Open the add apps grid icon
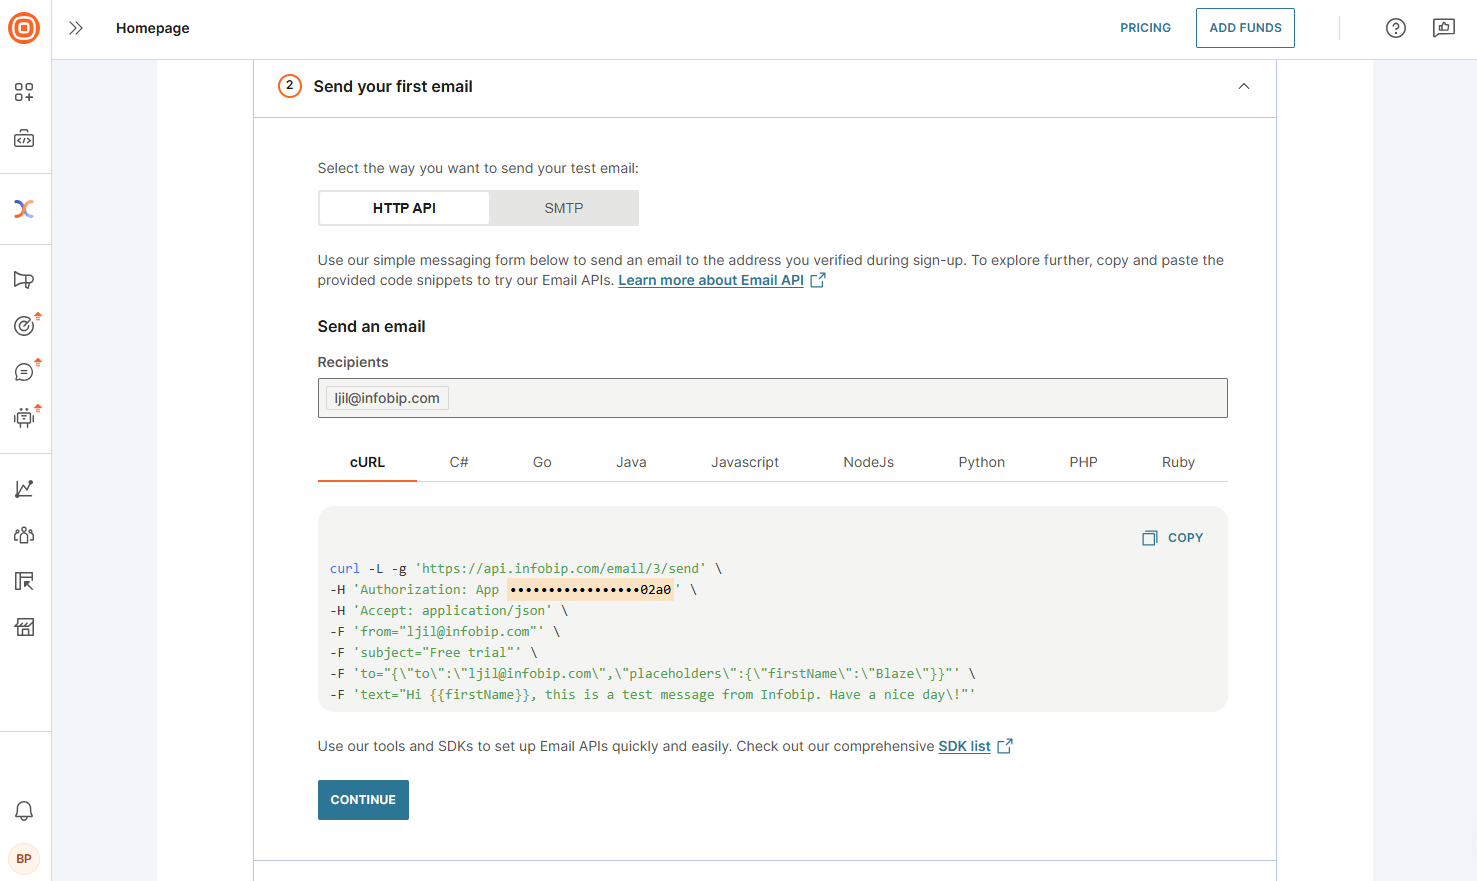This screenshot has width=1477, height=881. tap(24, 93)
